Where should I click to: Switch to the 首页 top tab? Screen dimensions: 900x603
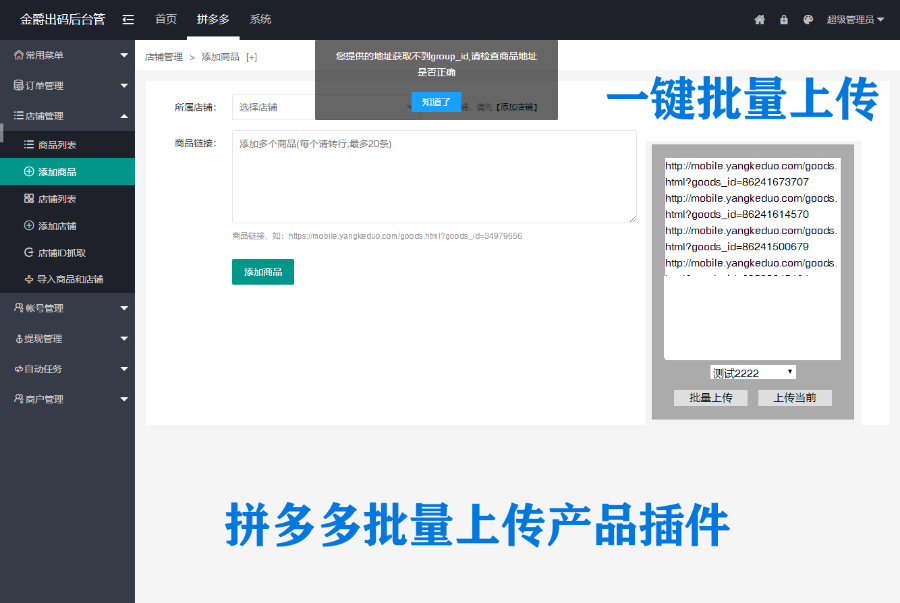point(166,20)
